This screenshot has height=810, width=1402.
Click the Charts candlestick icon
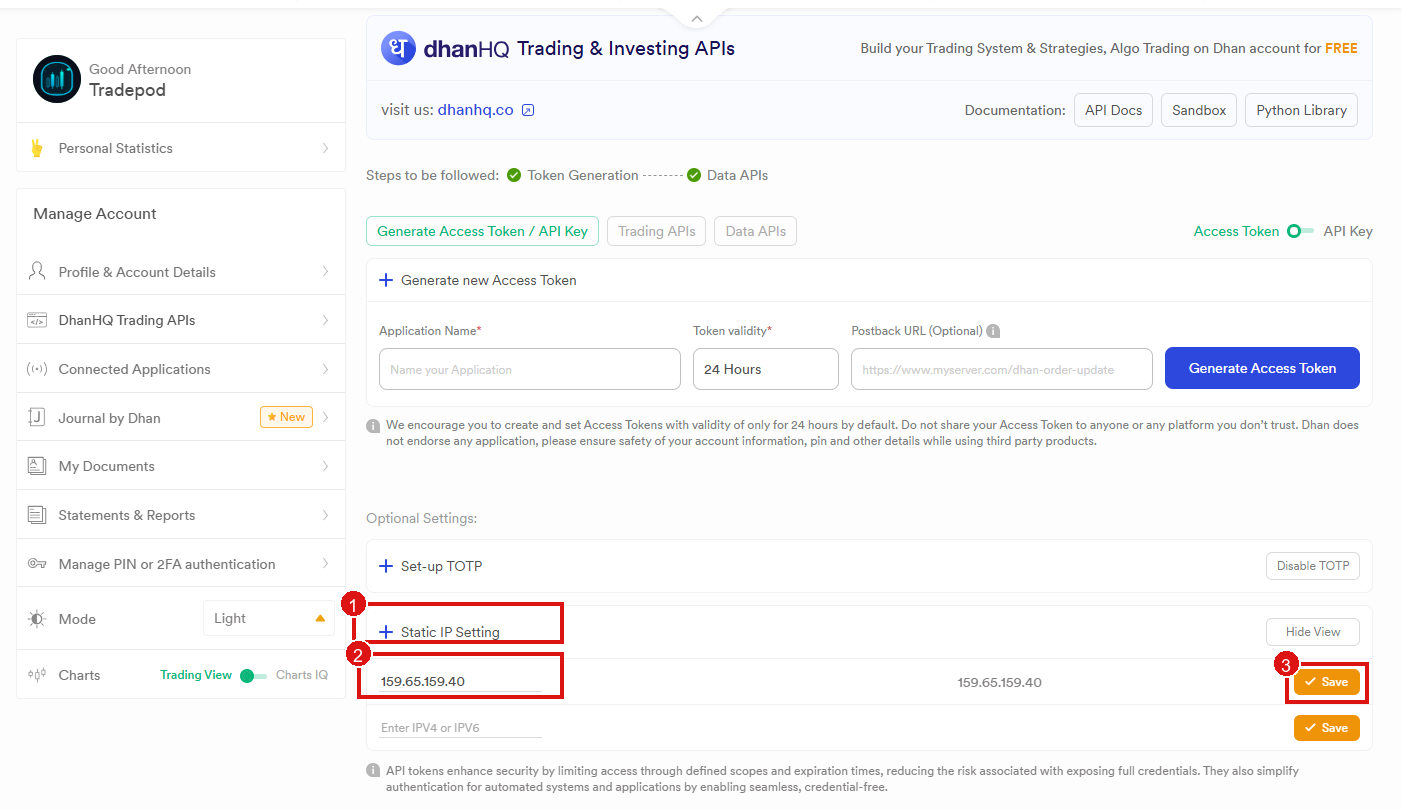(x=37, y=675)
